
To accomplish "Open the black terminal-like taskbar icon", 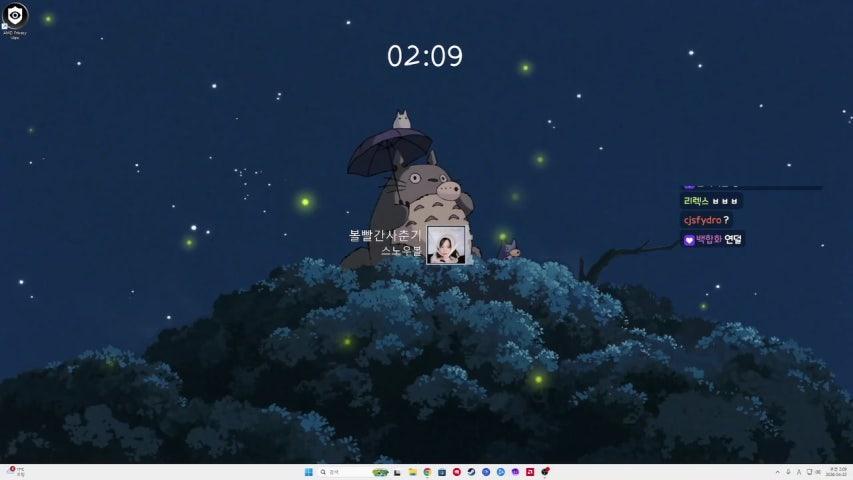I will pyautogui.click(x=397, y=472).
